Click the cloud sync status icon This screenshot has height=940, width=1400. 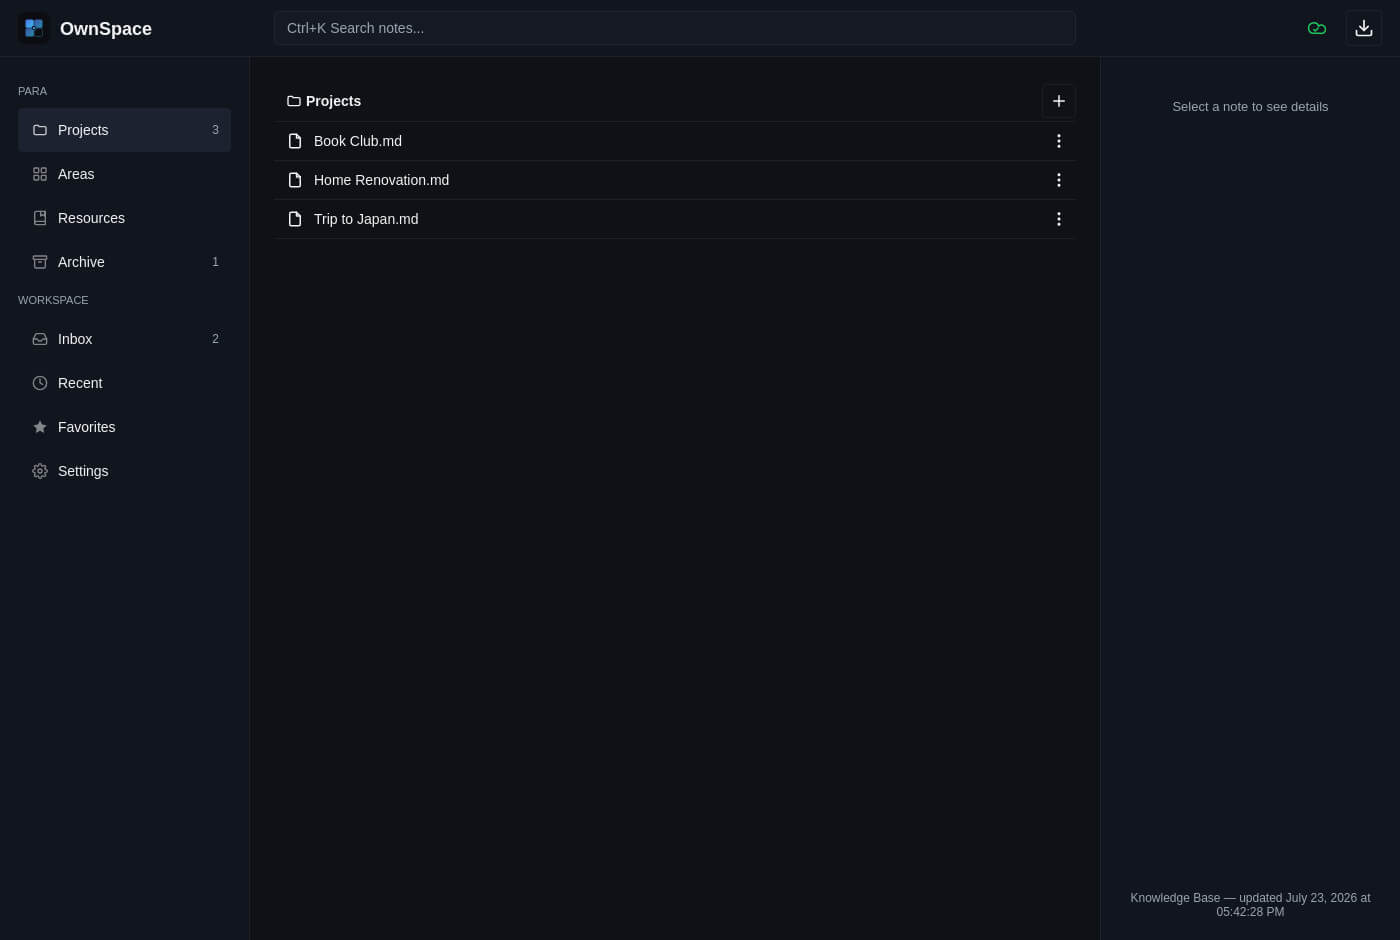click(x=1317, y=28)
